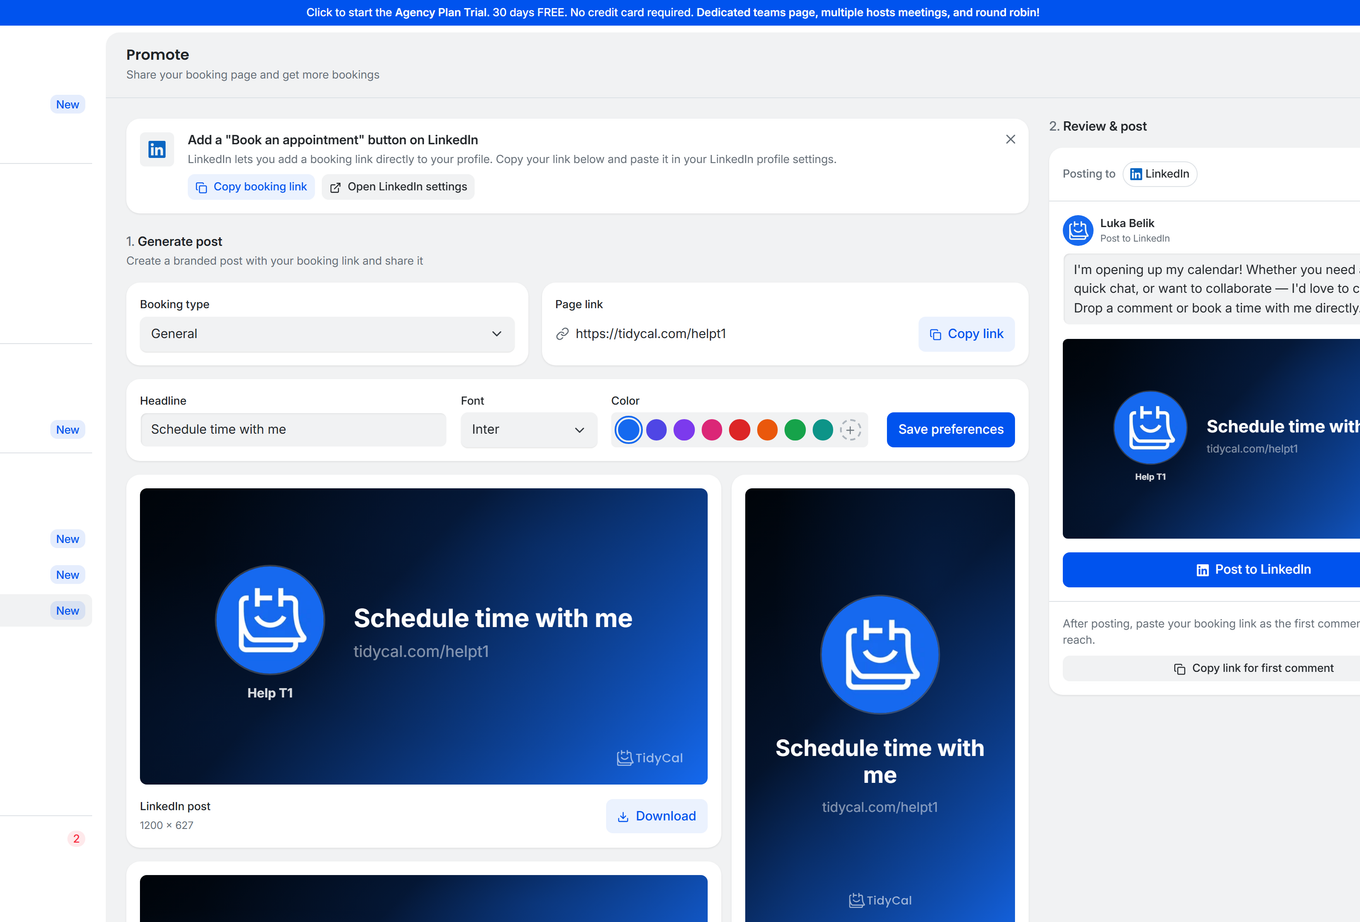The width and height of the screenshot is (1360, 922).
Task: Click the topmost New badge in sidebar
Action: (x=68, y=105)
